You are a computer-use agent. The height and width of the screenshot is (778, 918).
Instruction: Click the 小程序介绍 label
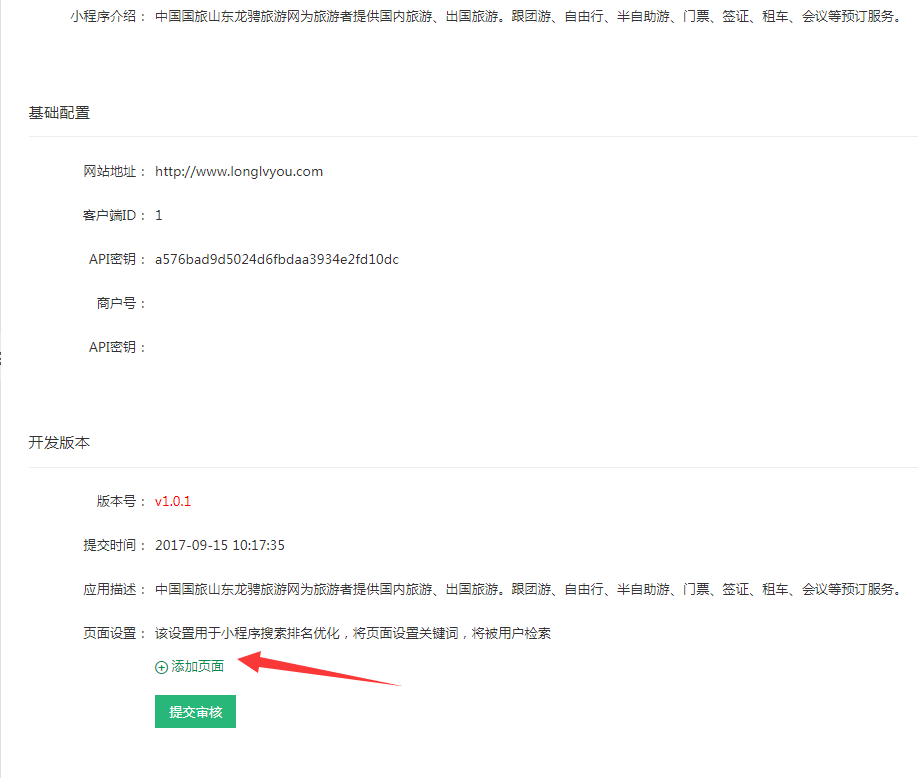click(107, 17)
